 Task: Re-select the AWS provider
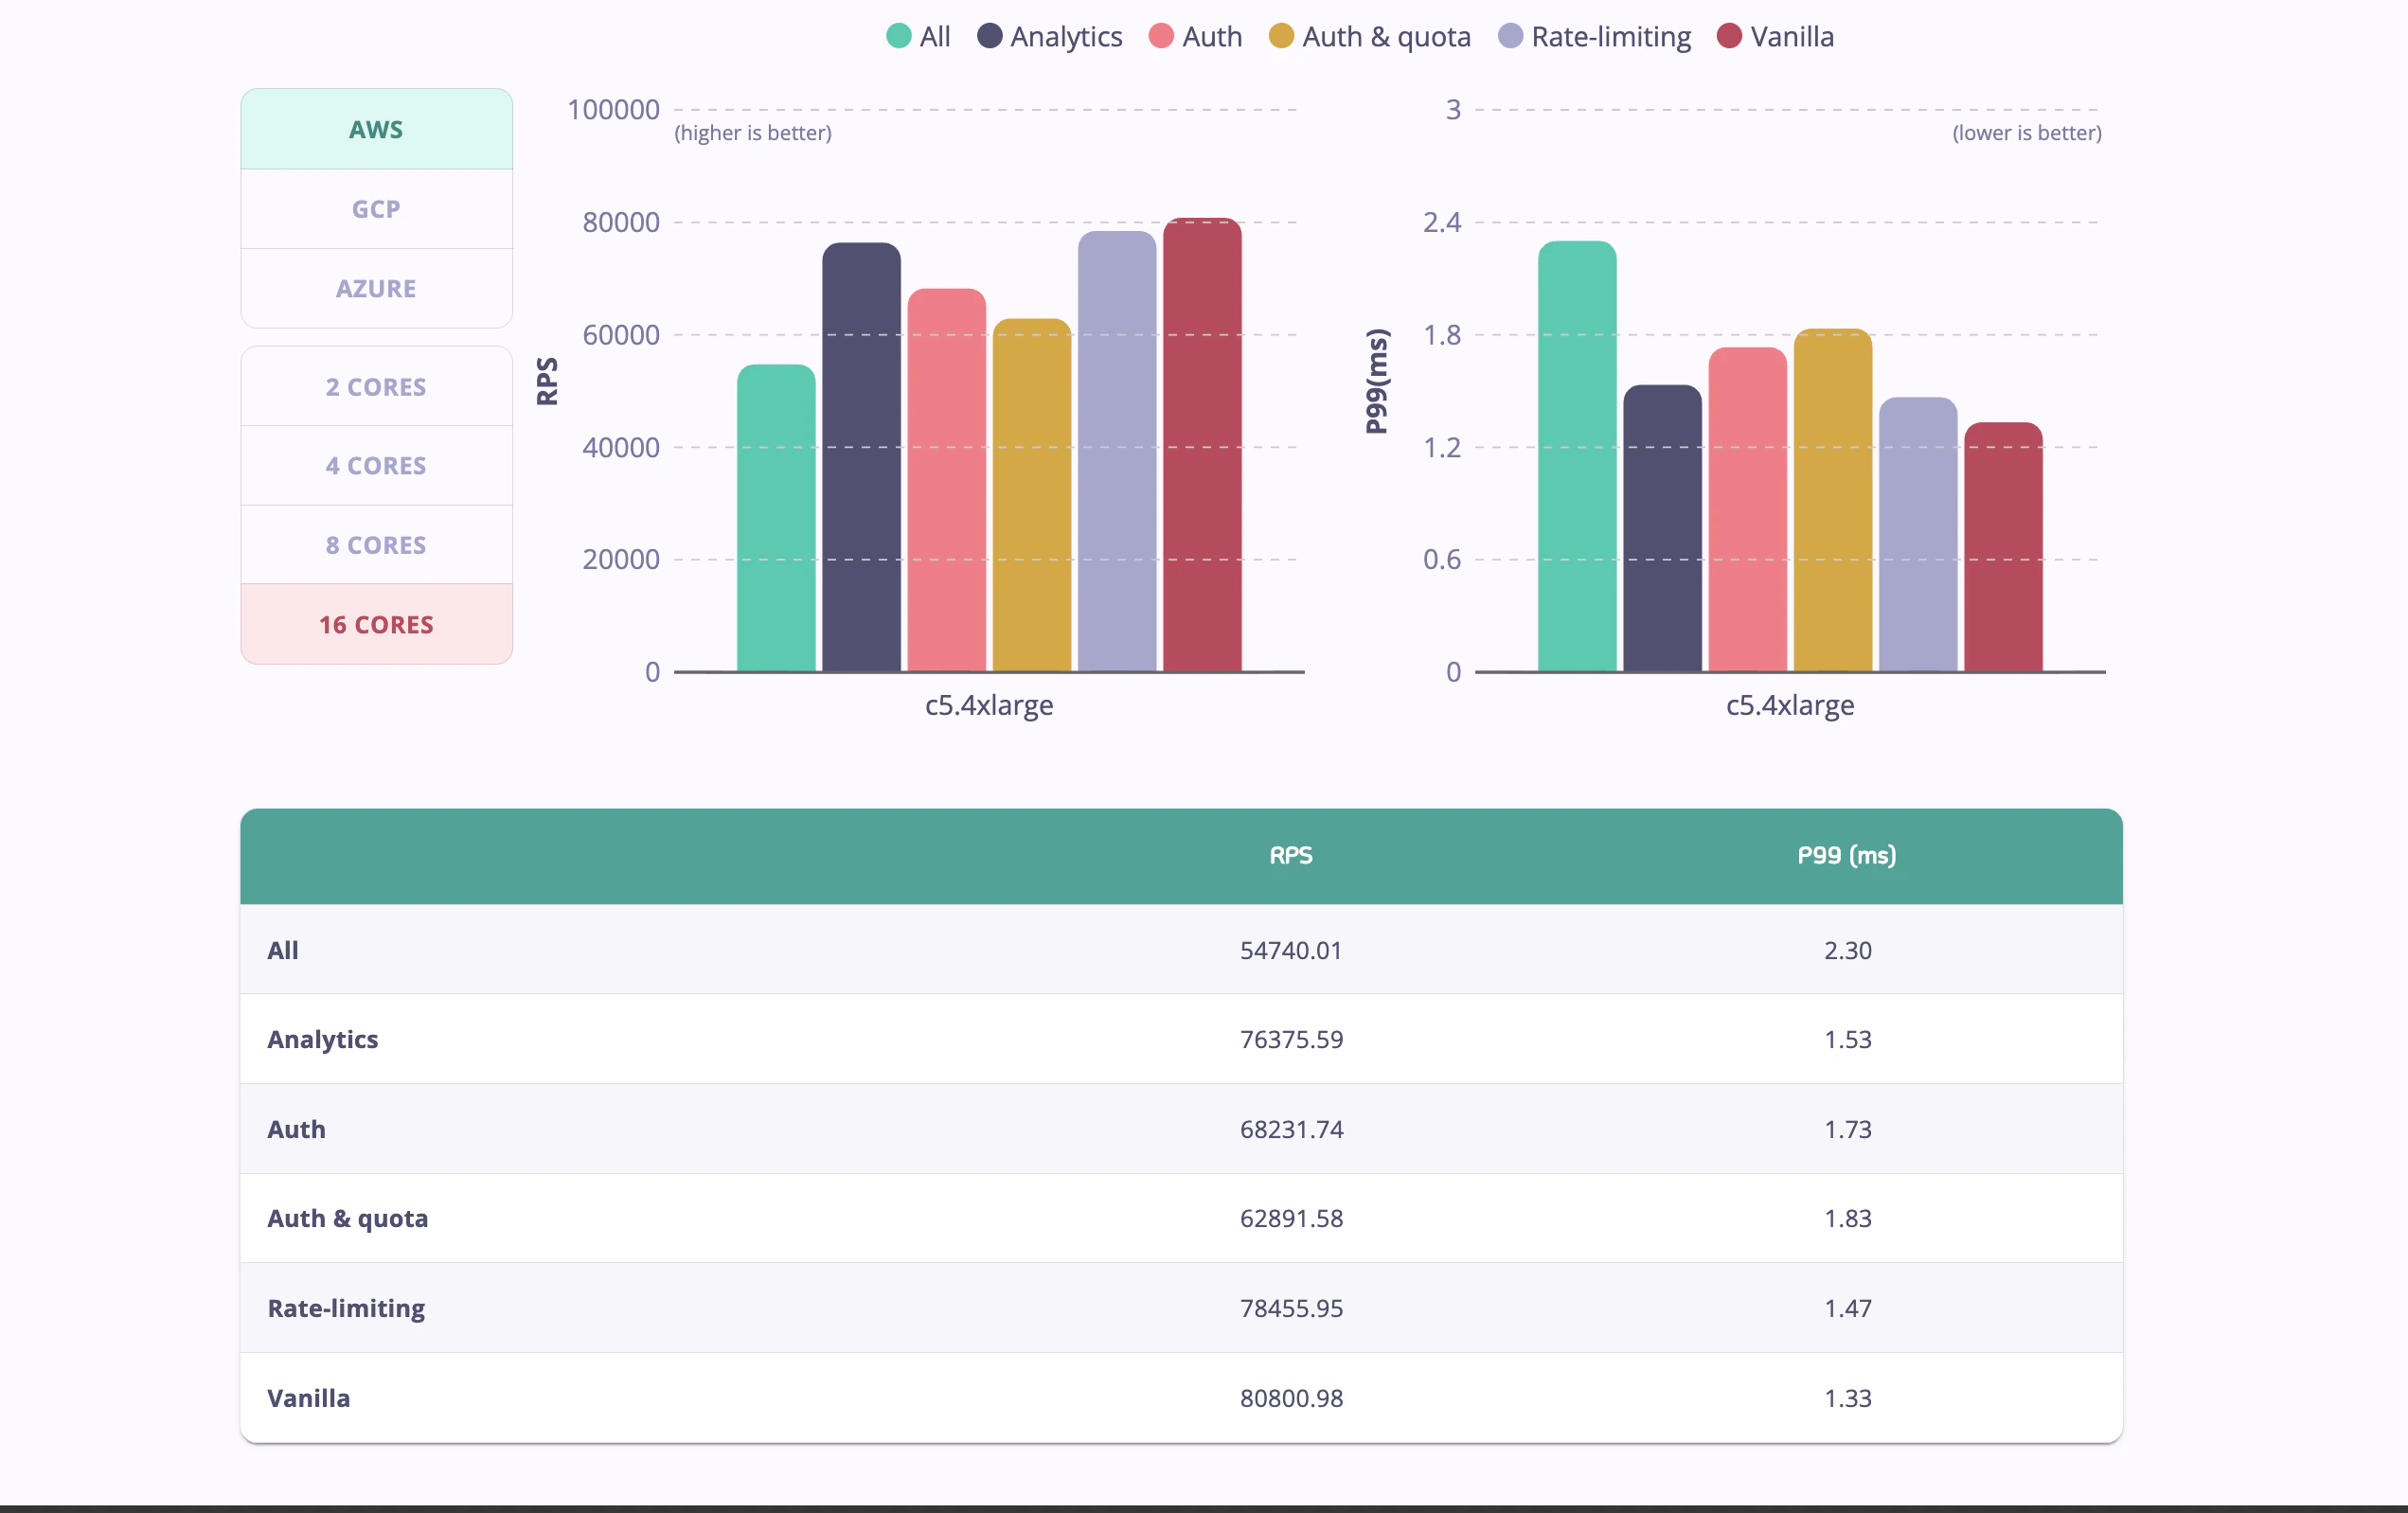pyautogui.click(x=376, y=128)
